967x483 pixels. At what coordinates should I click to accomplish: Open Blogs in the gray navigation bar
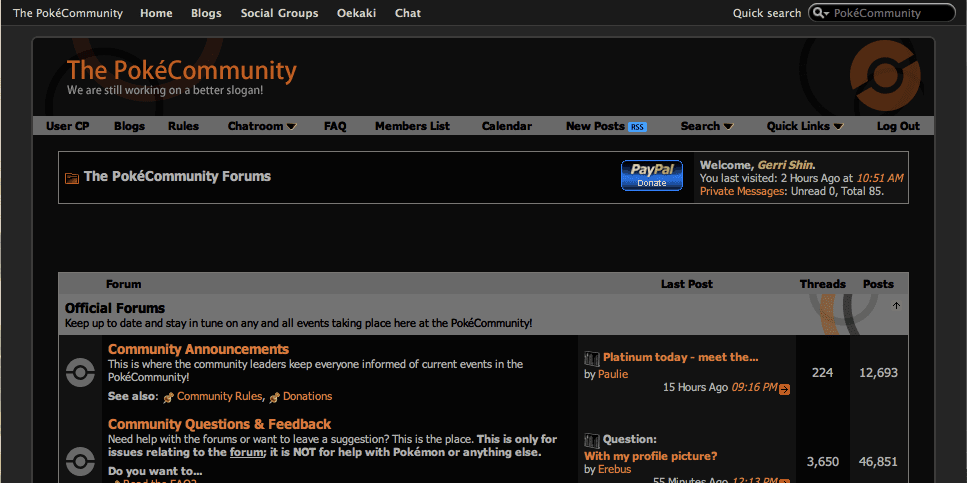pyautogui.click(x=130, y=126)
